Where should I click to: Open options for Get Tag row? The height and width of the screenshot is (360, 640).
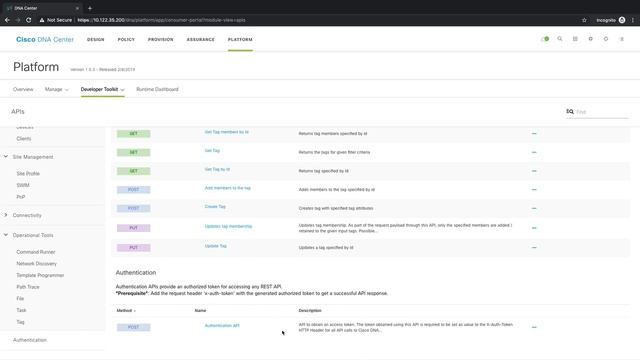pyautogui.click(x=534, y=152)
